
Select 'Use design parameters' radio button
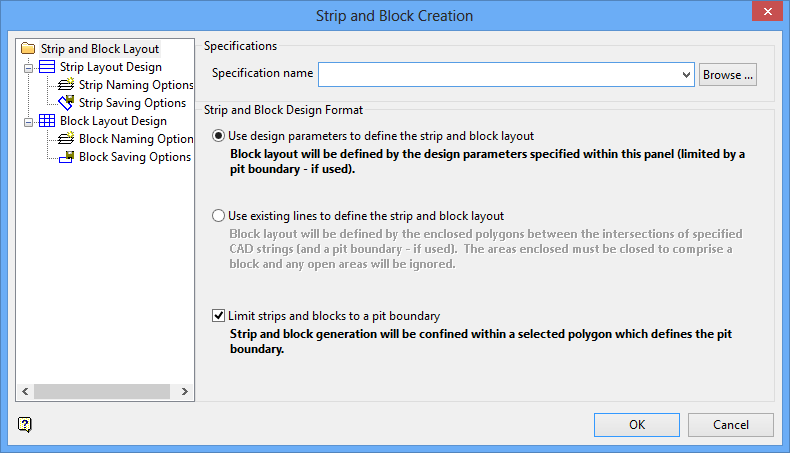pyautogui.click(x=219, y=135)
